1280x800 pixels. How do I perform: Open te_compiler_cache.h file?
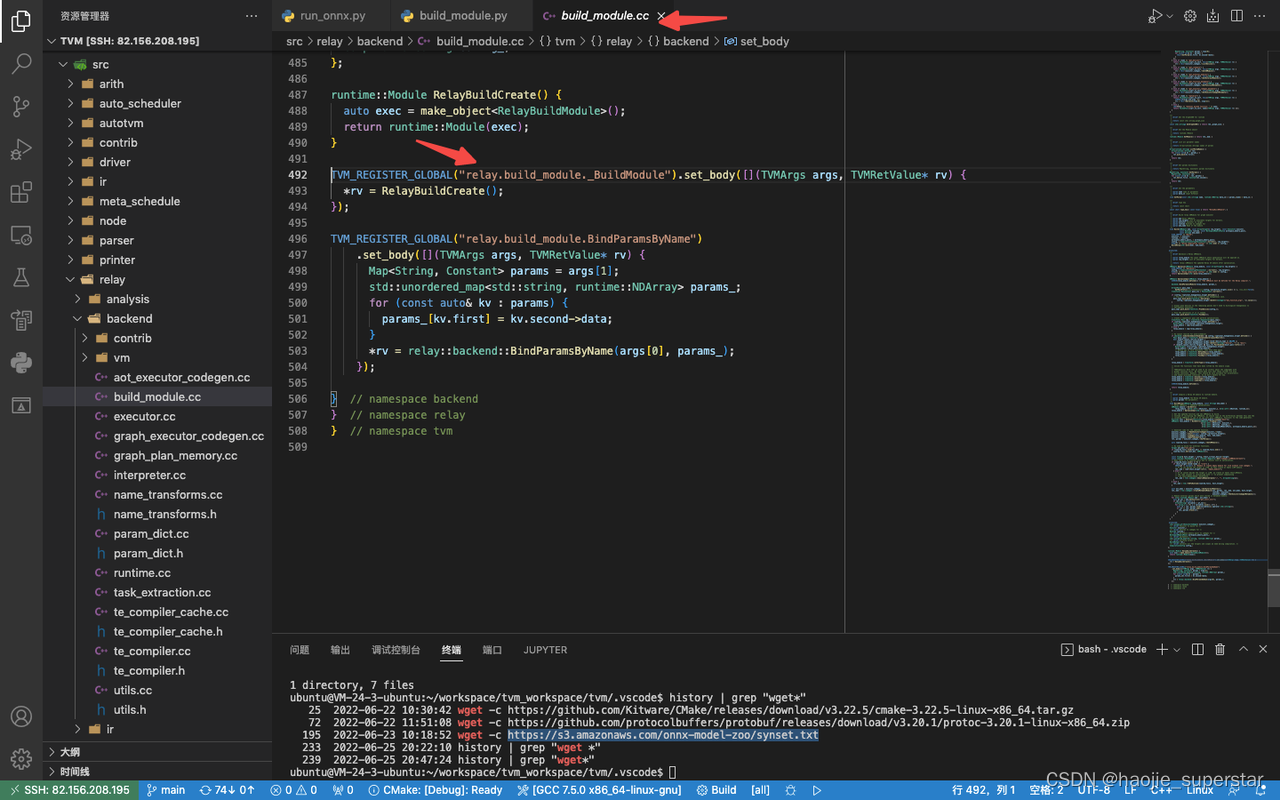[157, 631]
